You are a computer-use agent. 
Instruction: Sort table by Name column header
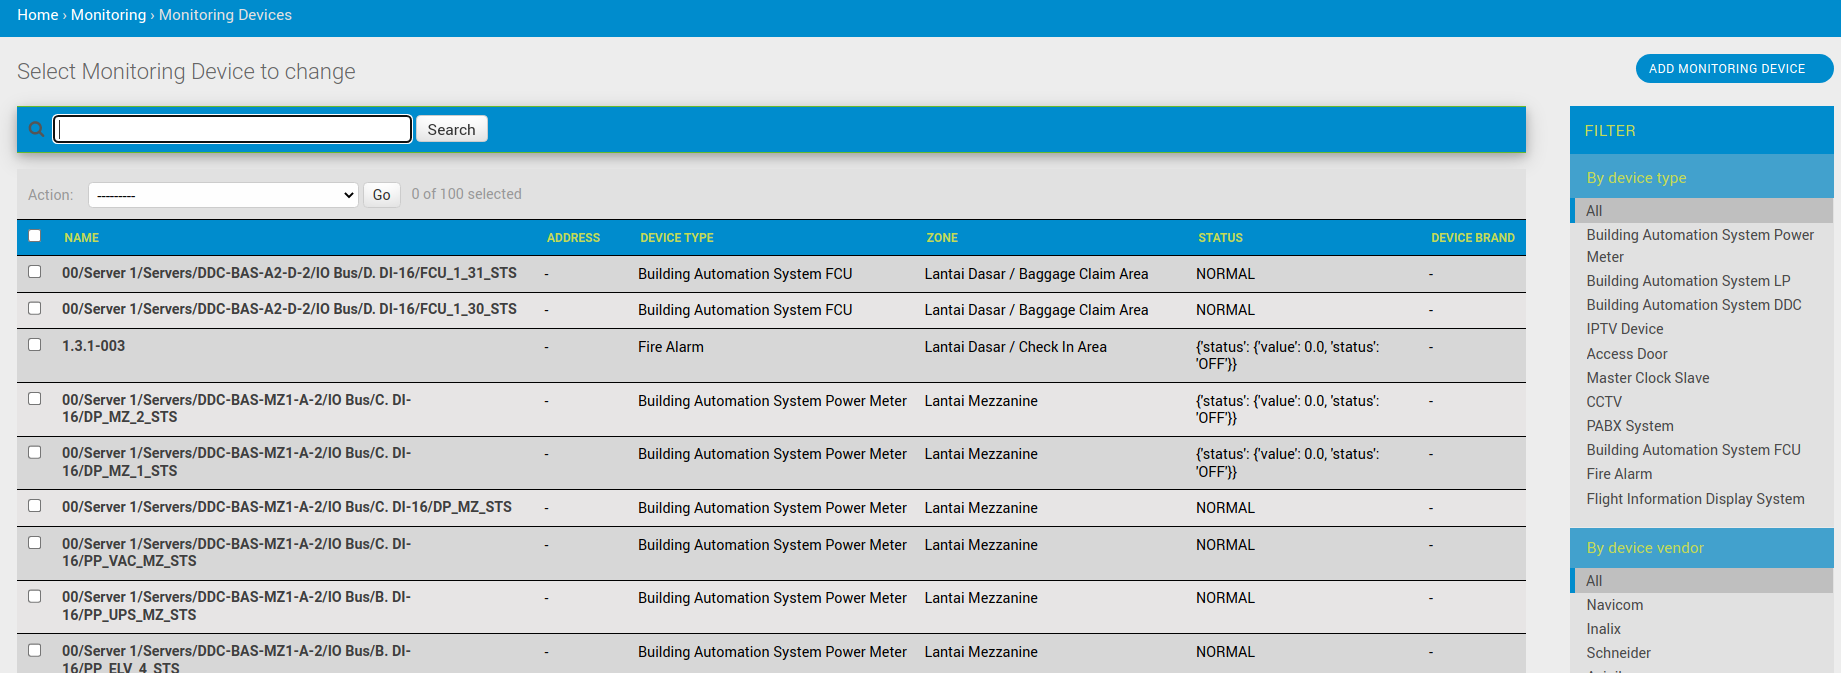point(82,238)
